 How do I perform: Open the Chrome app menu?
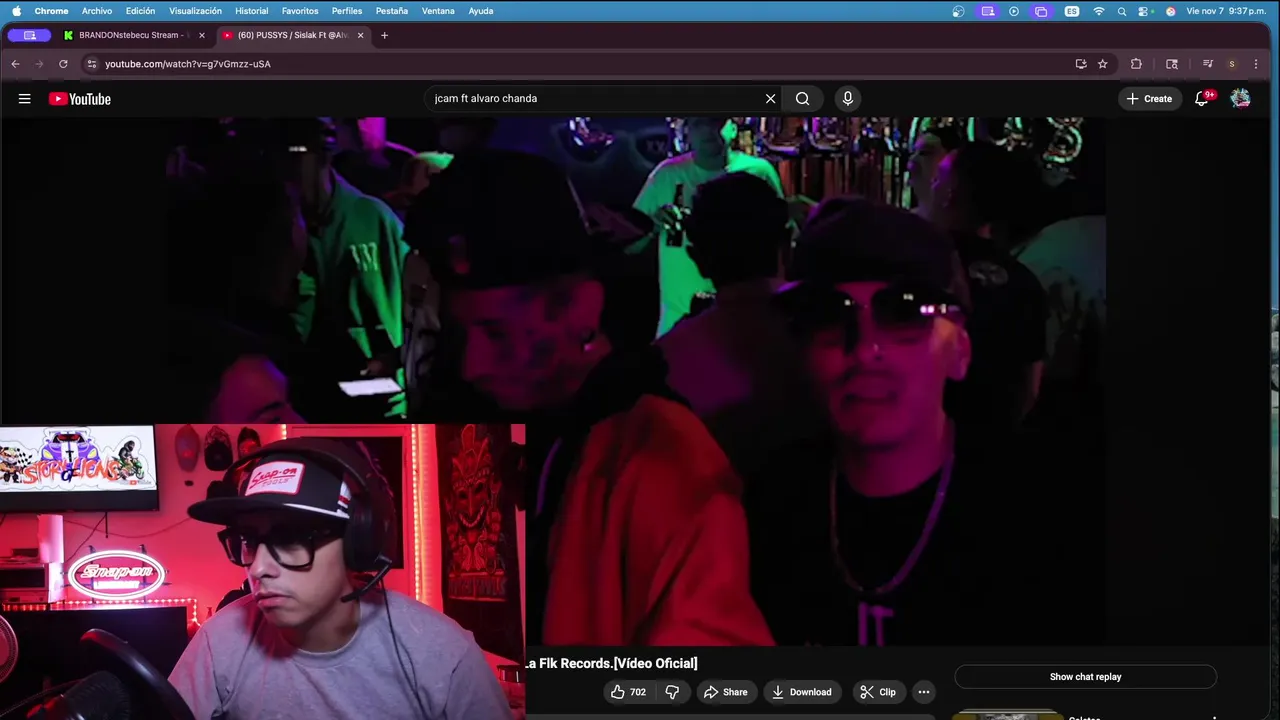51,11
